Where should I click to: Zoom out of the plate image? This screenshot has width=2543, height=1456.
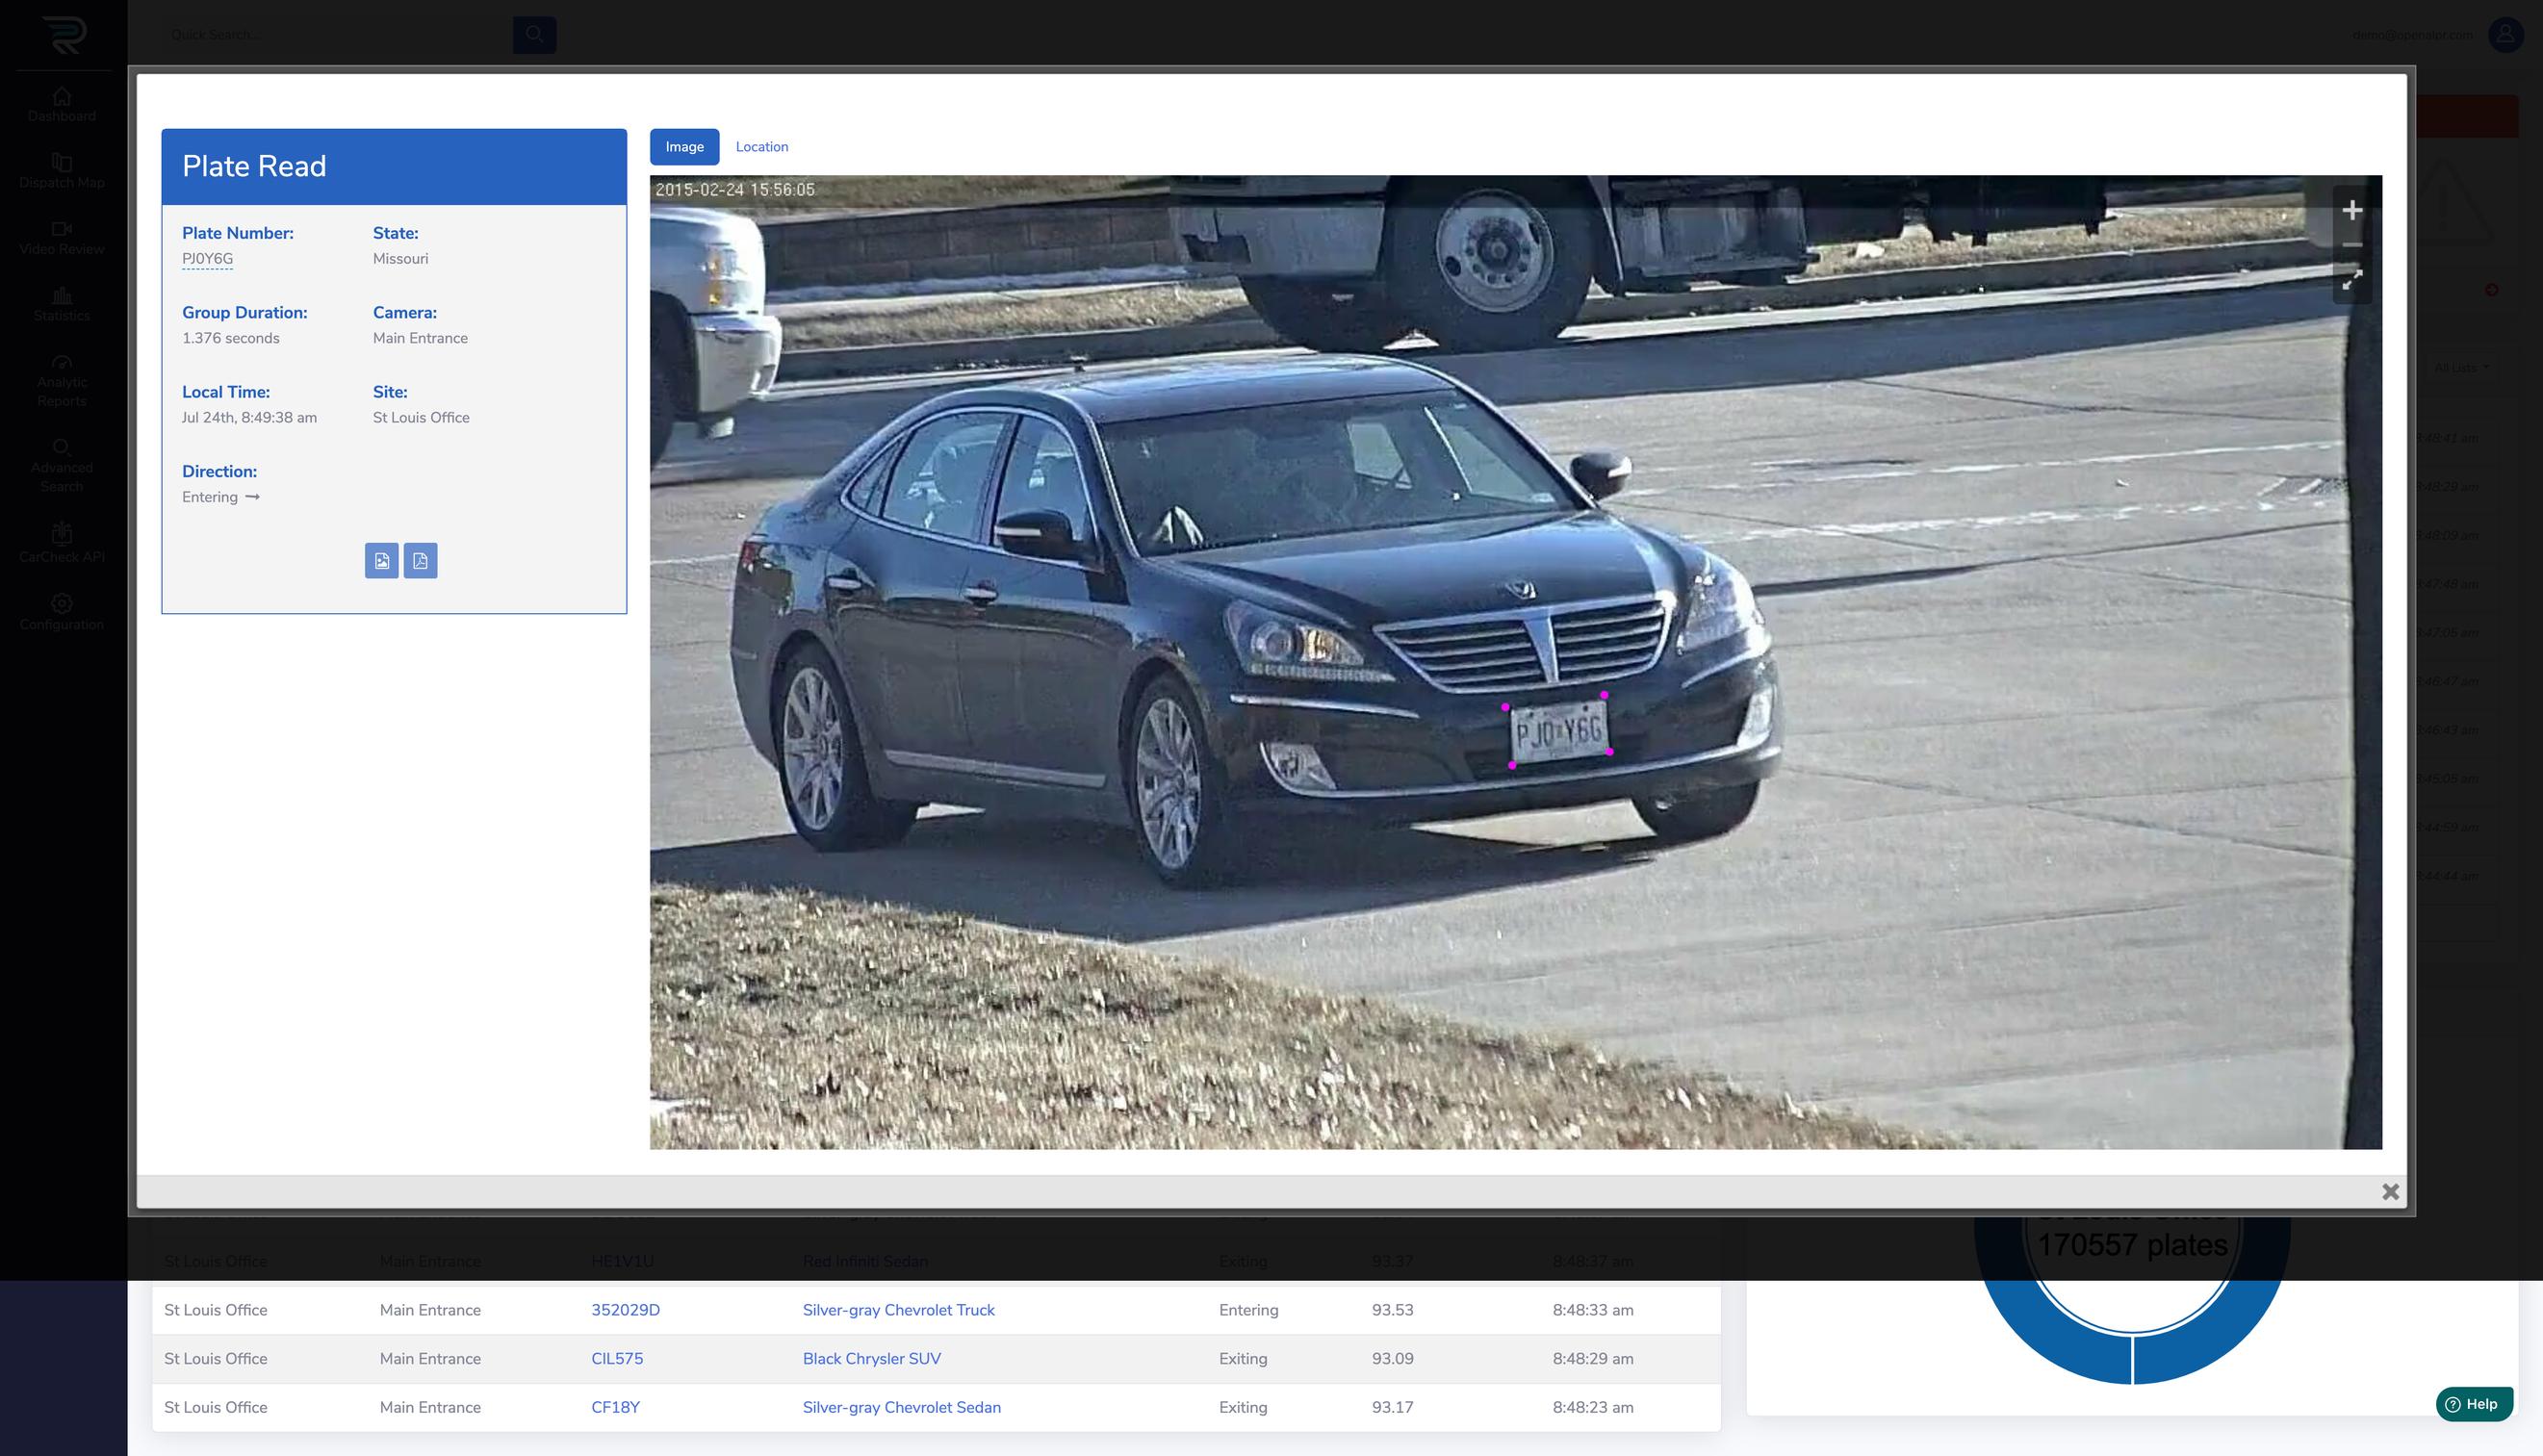(x=2352, y=244)
